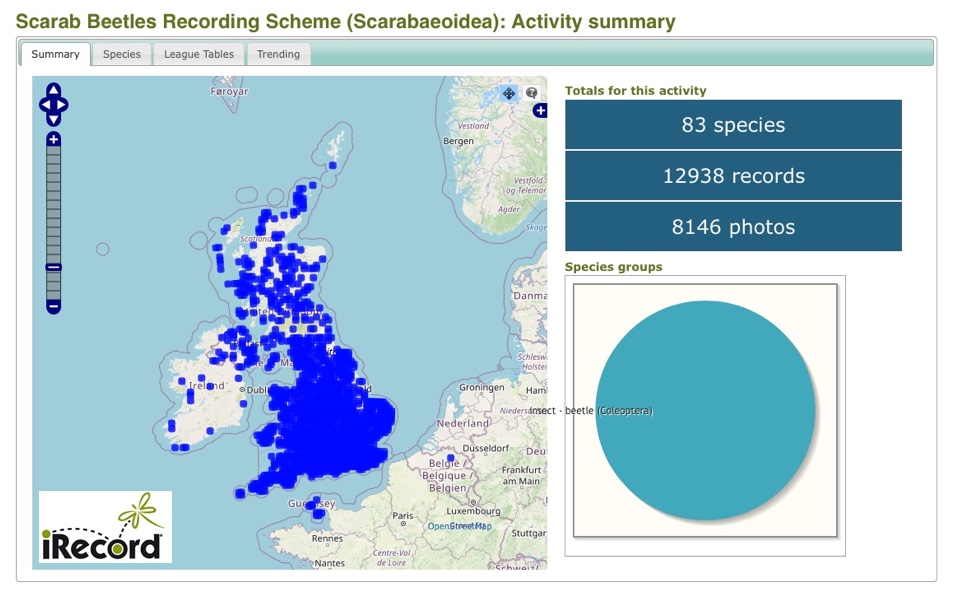
Task: Pan the map west with left arrow
Action: 44,104
